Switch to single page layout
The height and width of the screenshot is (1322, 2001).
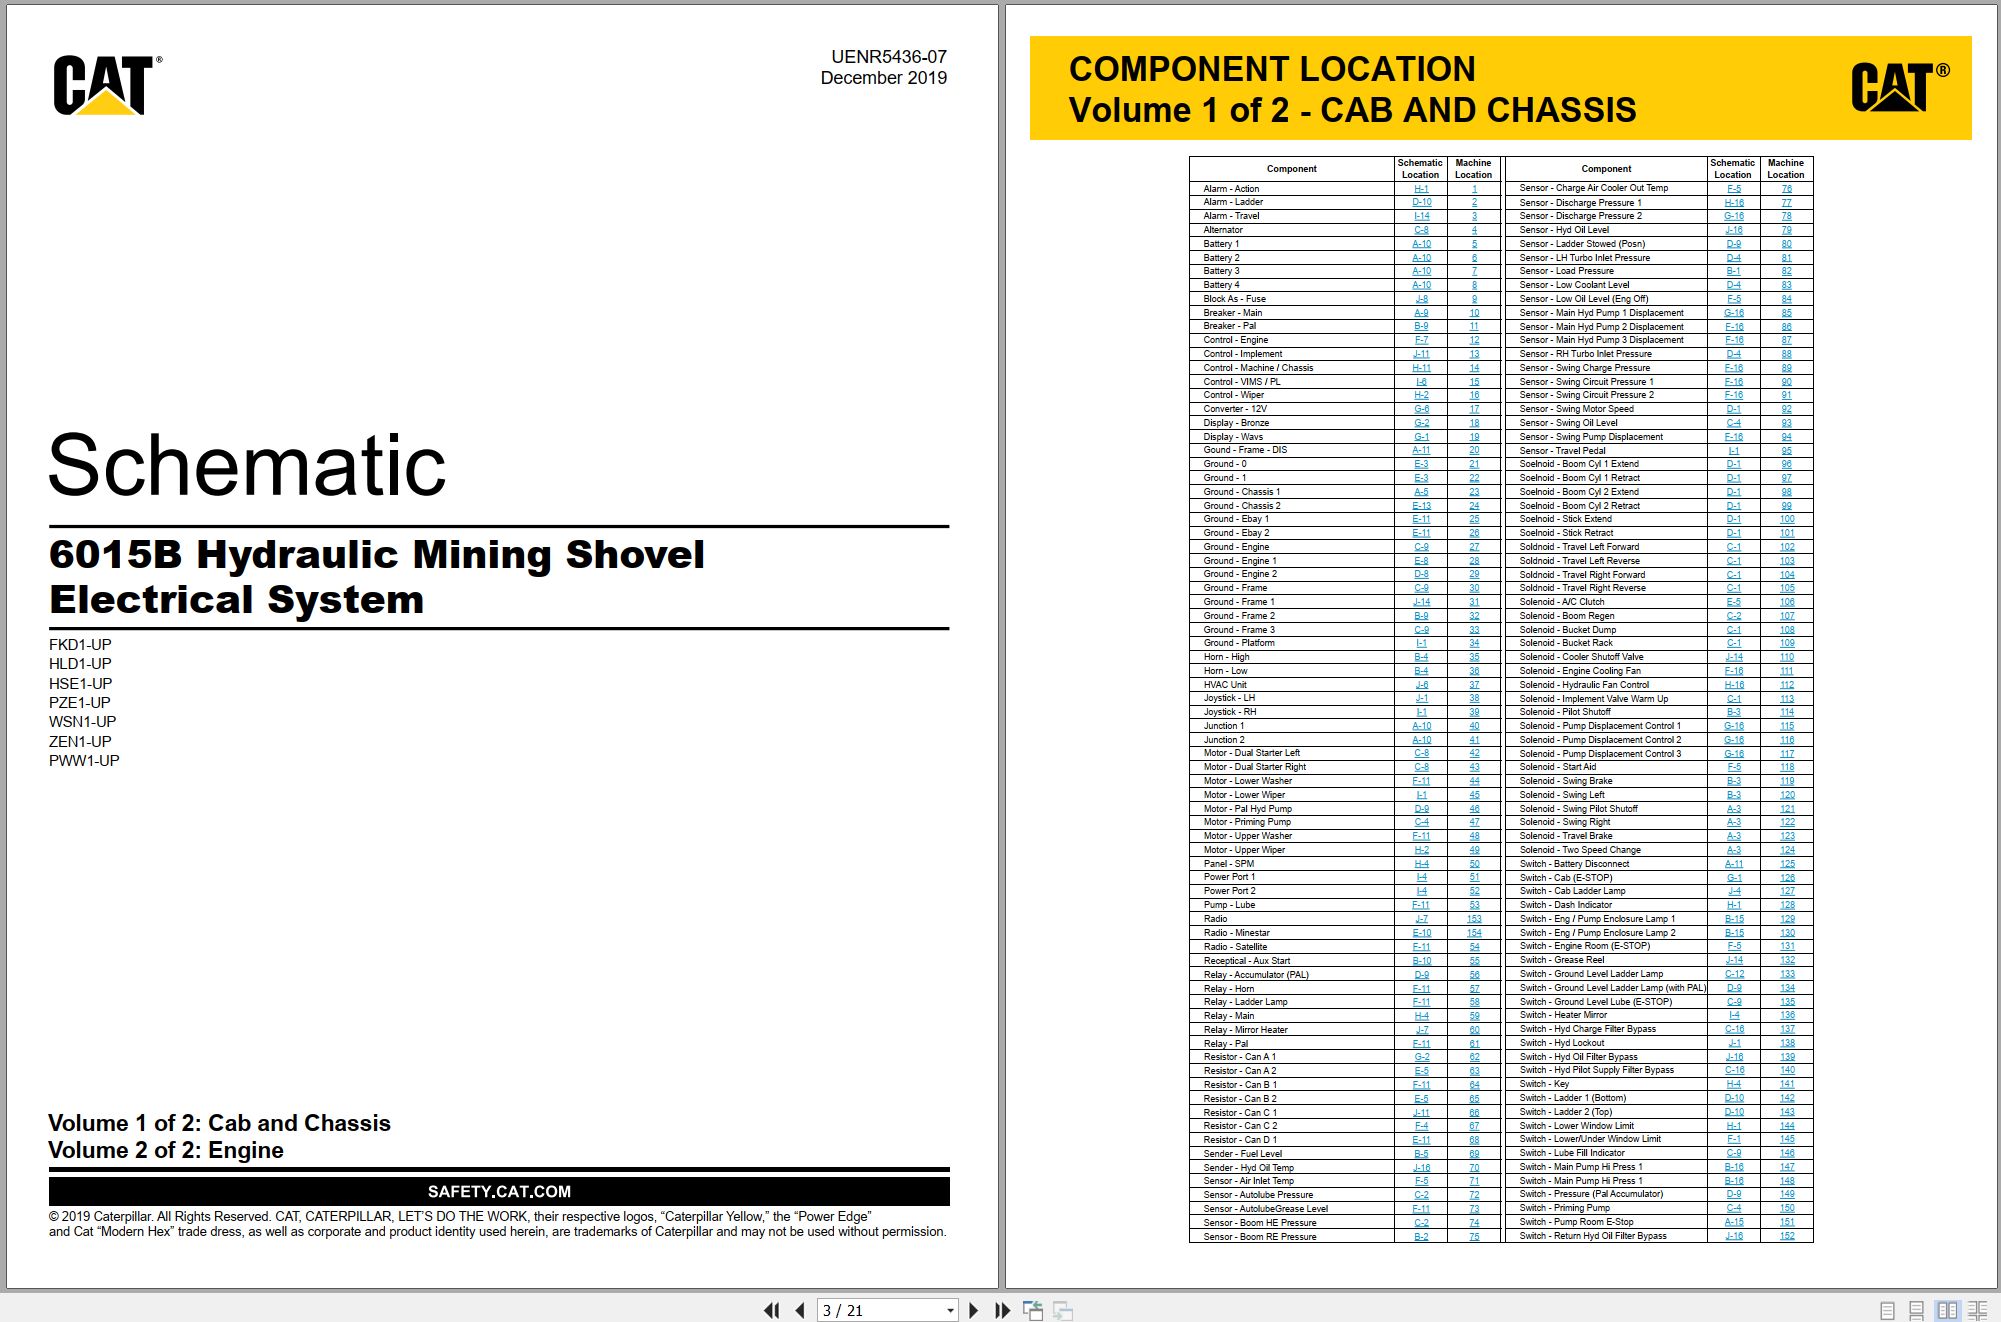tap(1887, 1310)
